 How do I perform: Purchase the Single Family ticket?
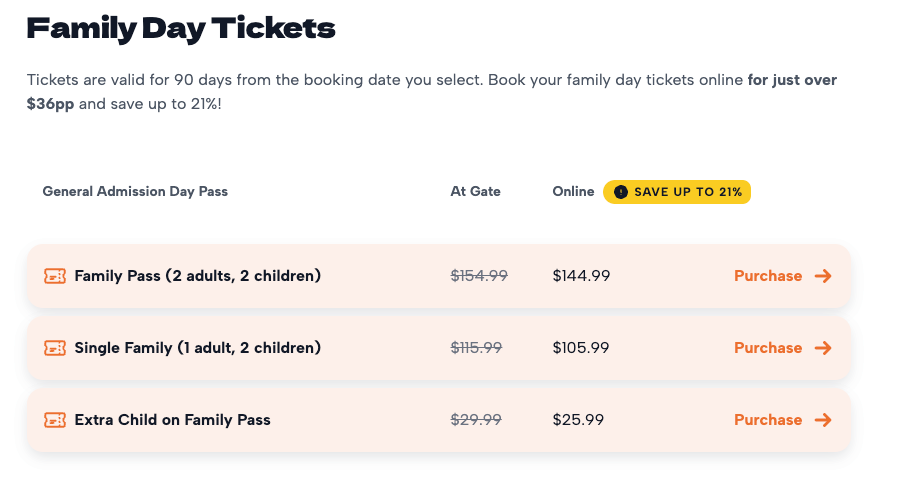point(768,348)
